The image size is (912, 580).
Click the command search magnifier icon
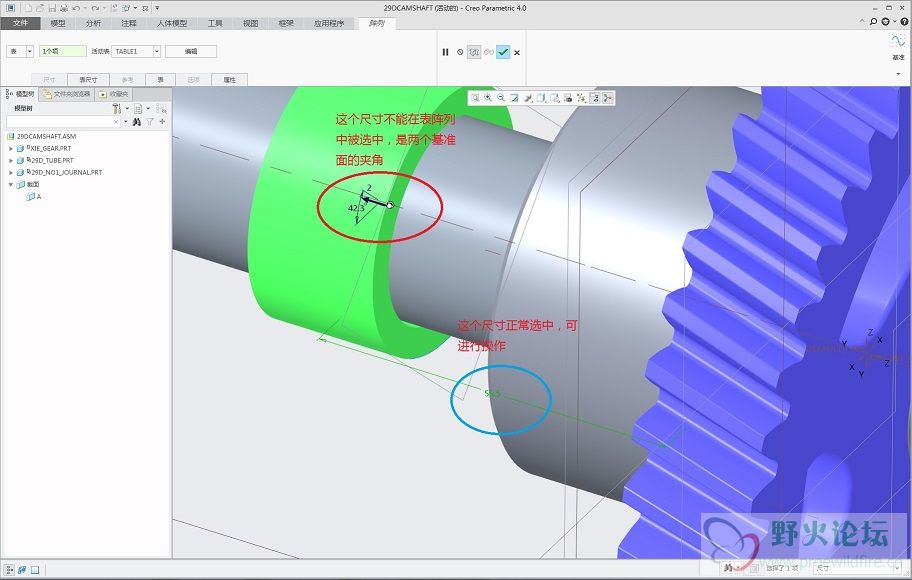873,22
